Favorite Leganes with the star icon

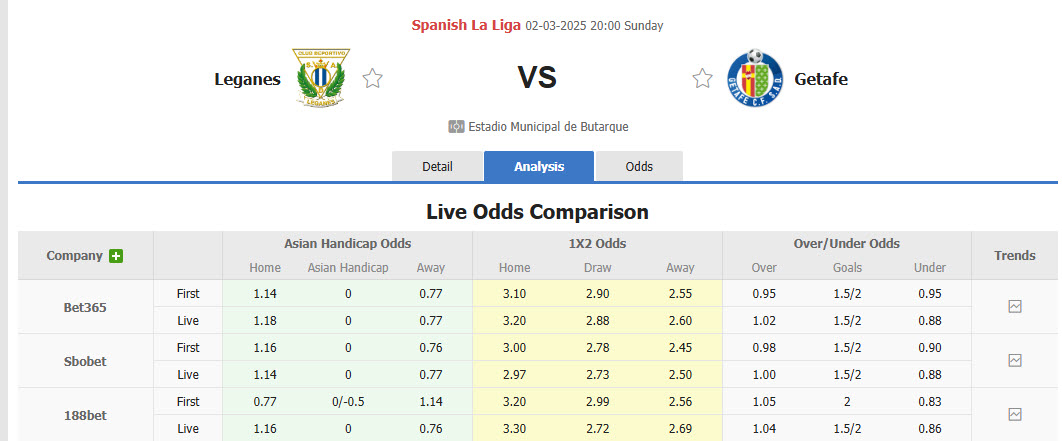coord(373,78)
